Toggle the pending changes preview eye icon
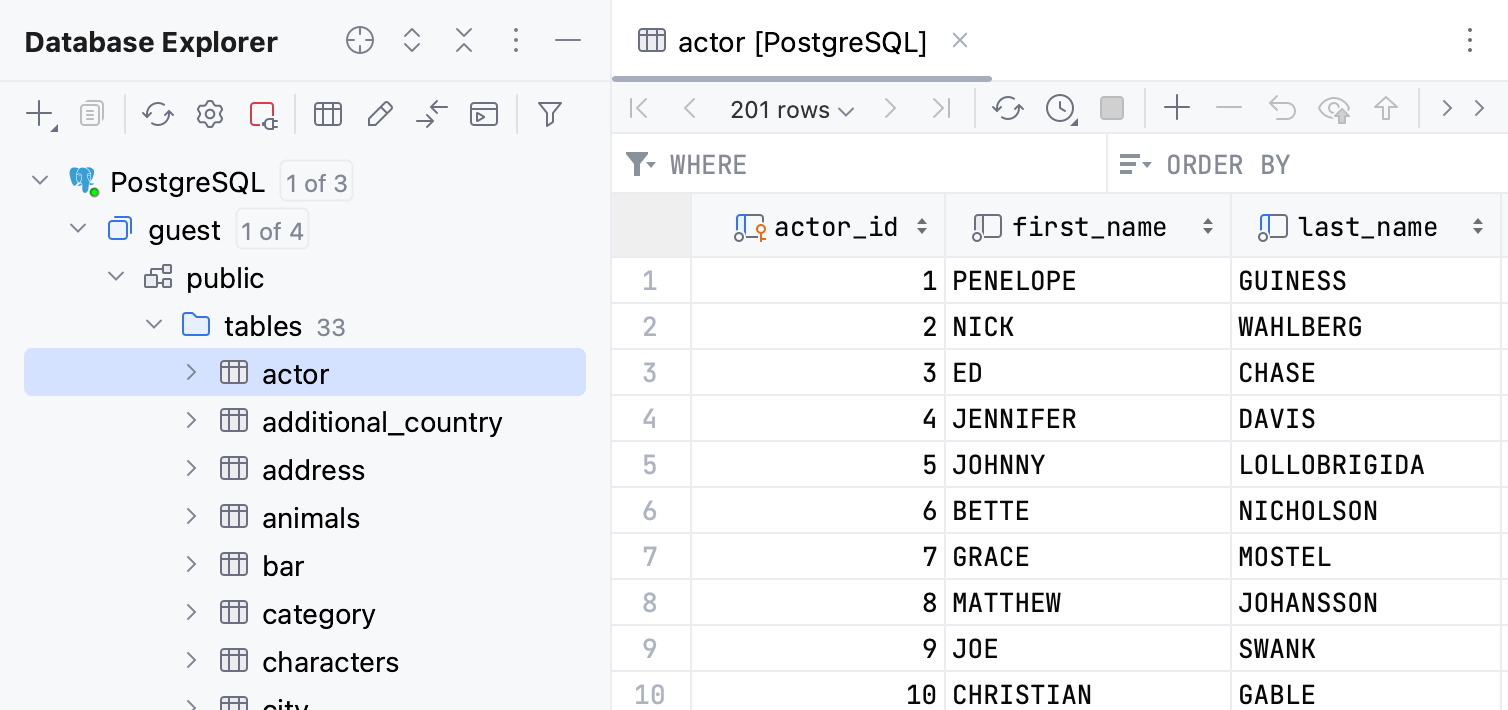 pos(1334,108)
